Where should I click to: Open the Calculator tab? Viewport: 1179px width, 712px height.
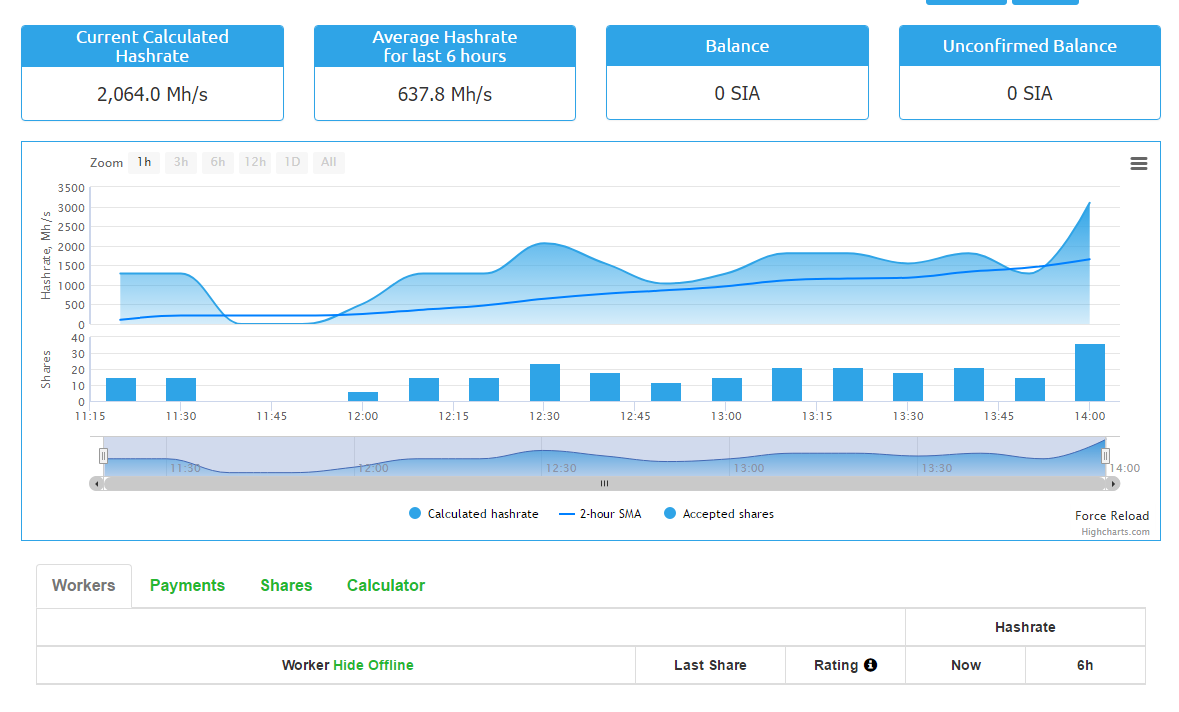point(386,586)
